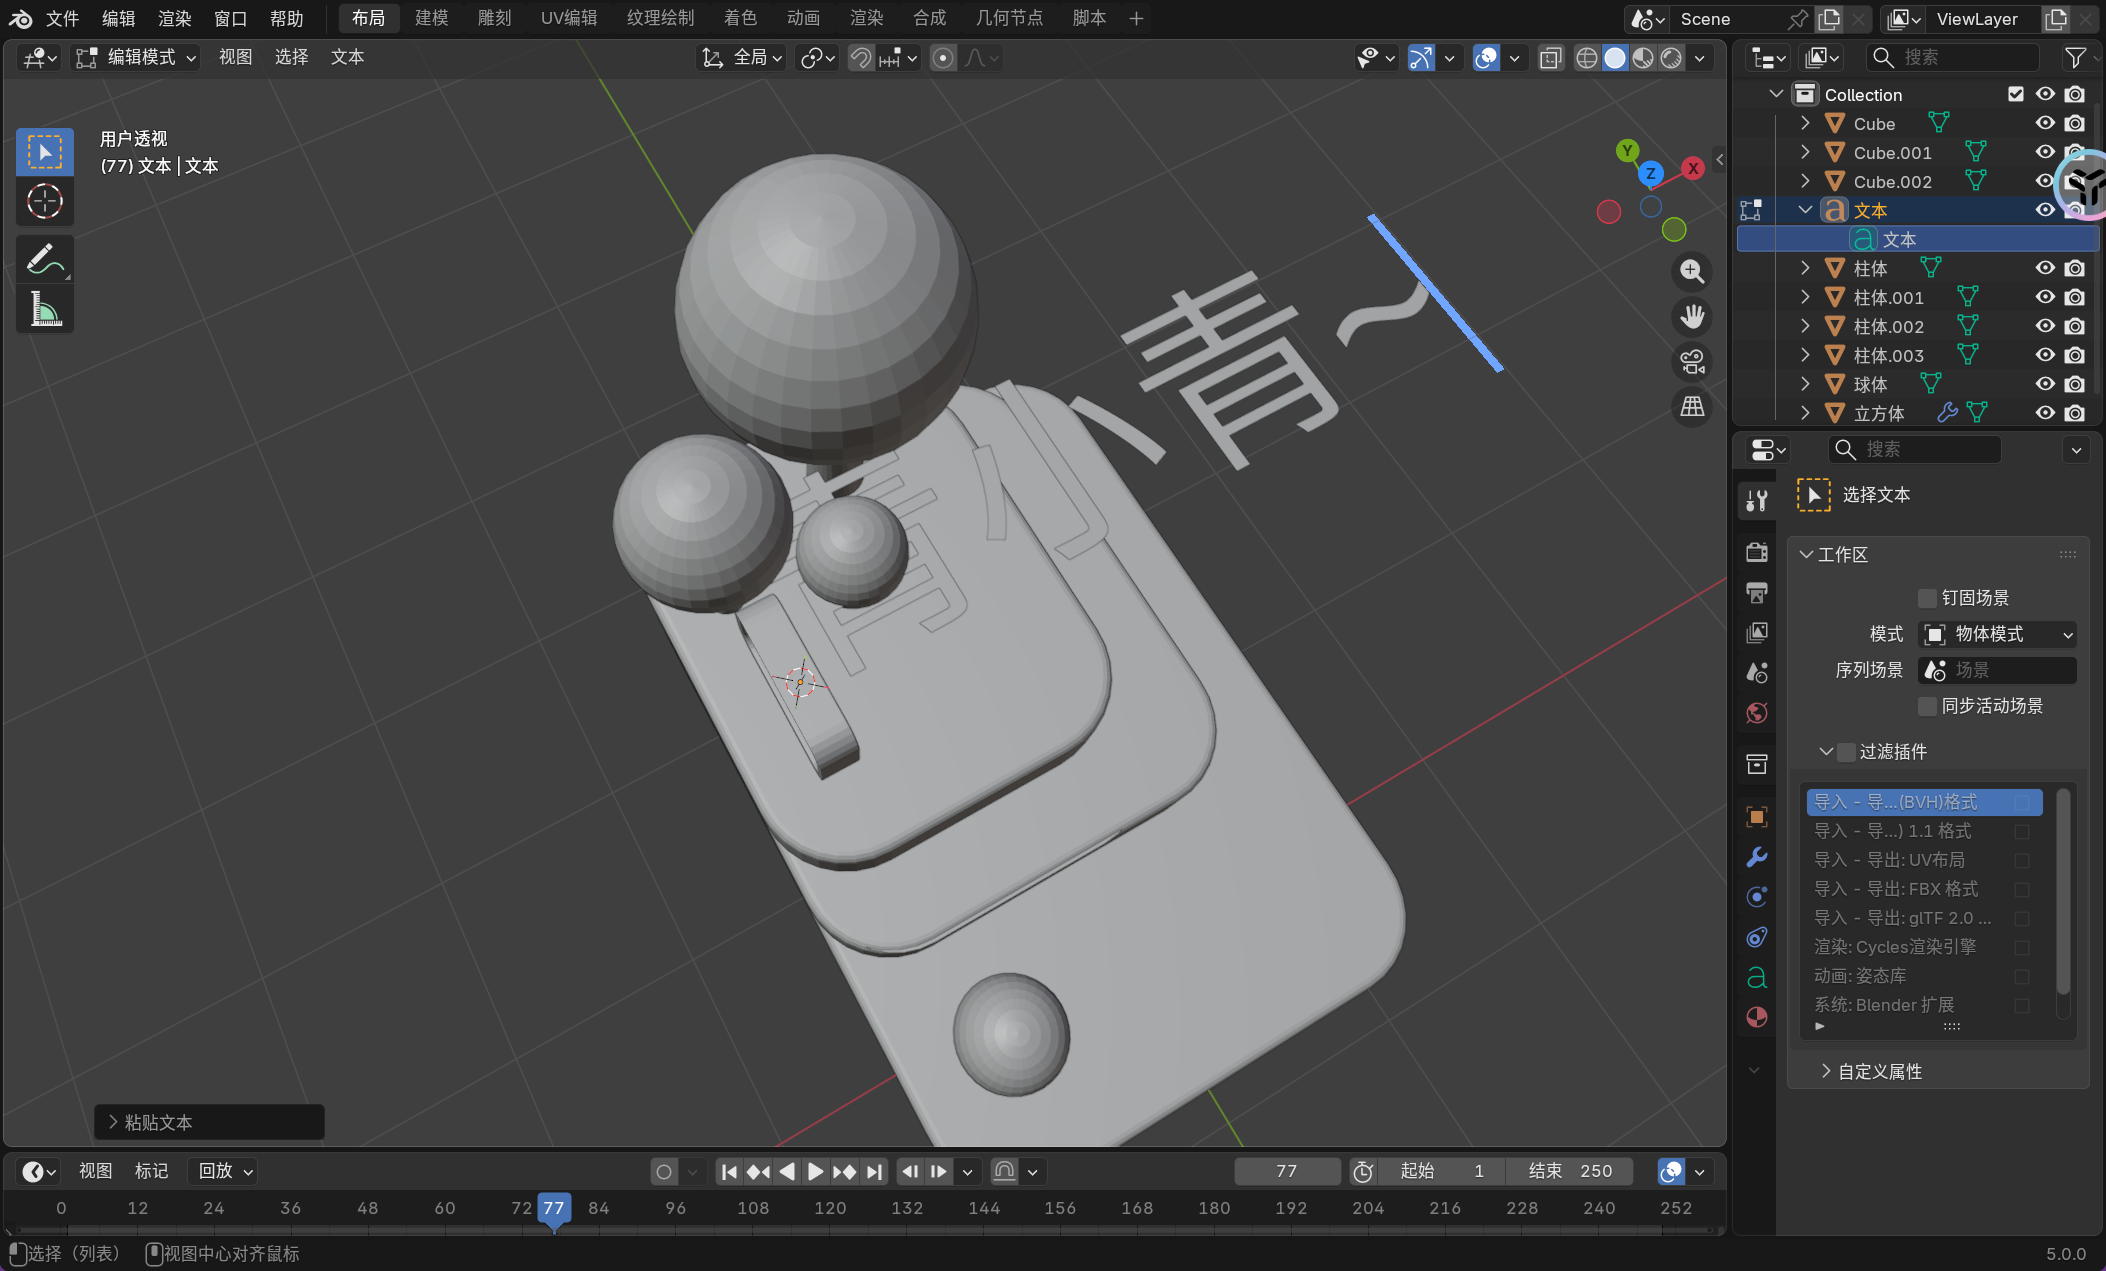Viewport: 2106px width, 1271px height.
Task: Hide the 球体 object in outliner
Action: click(x=2045, y=384)
